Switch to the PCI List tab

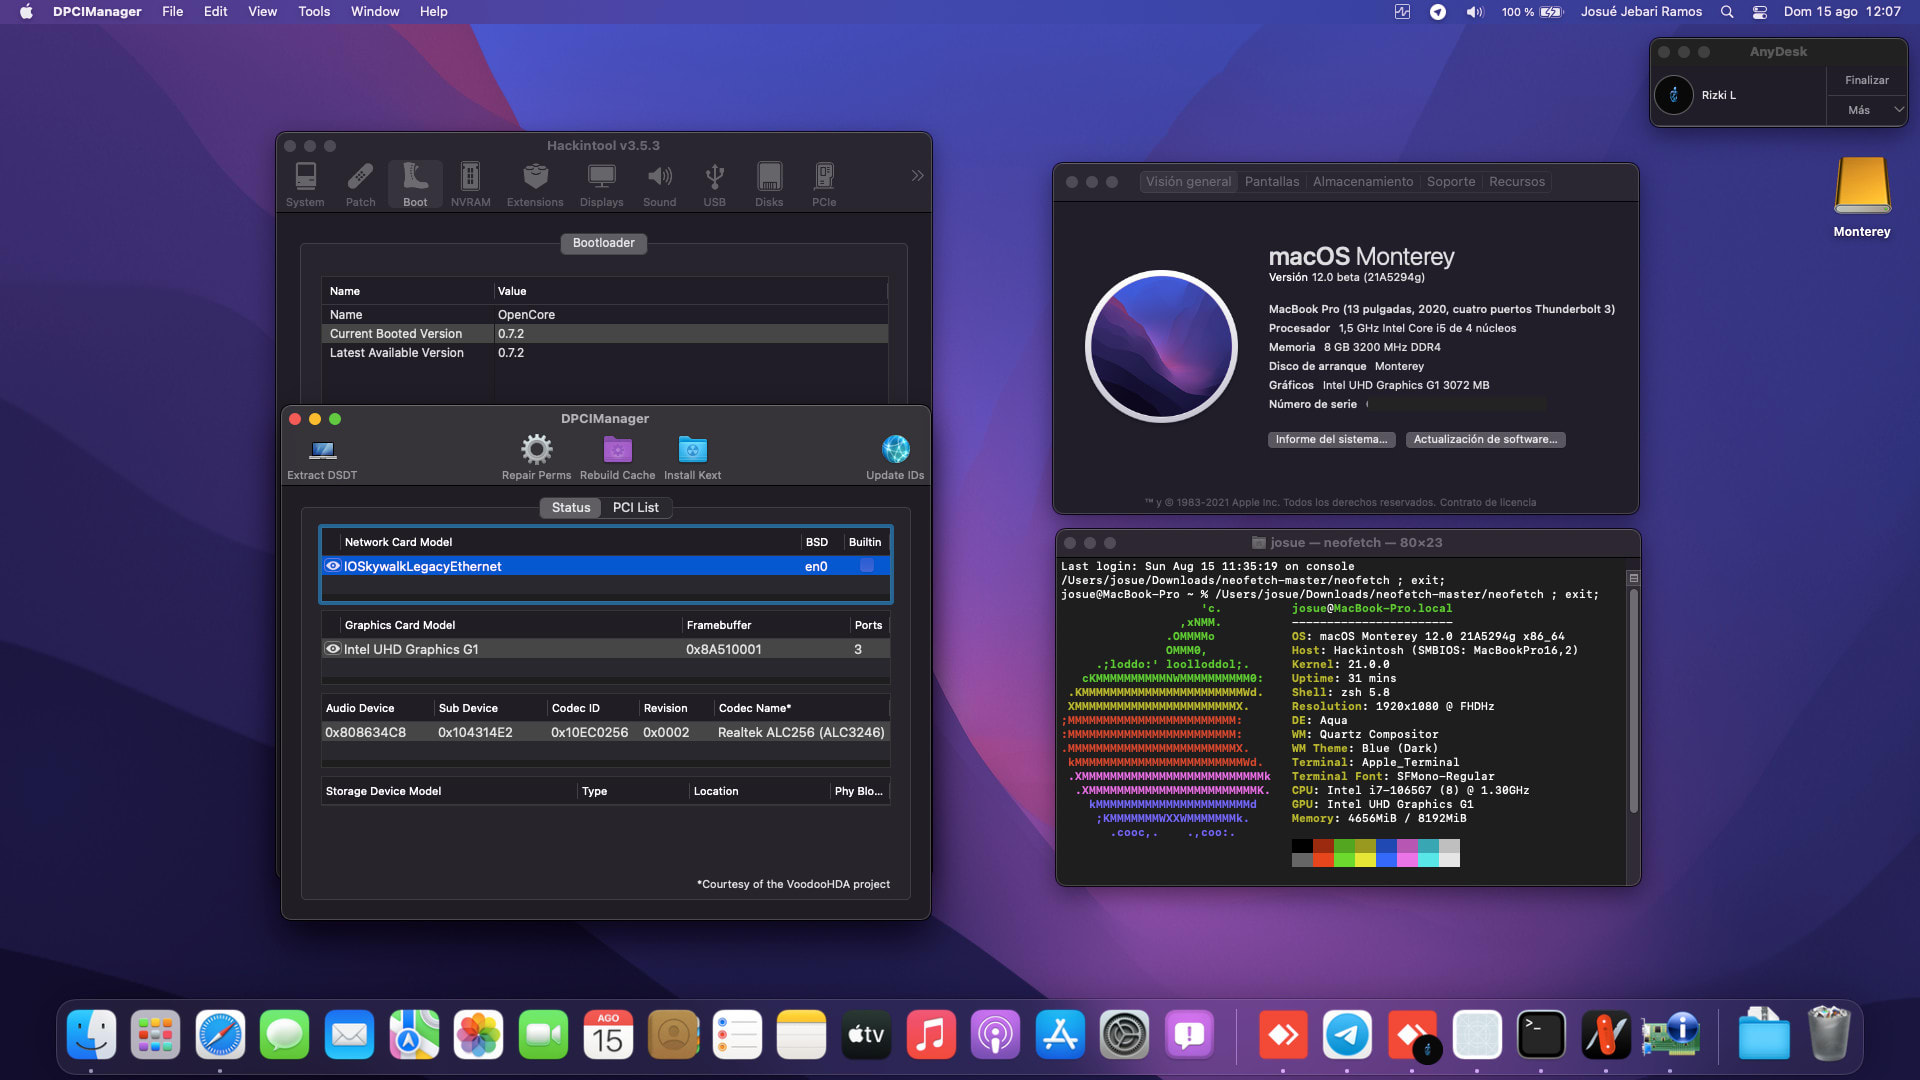click(x=635, y=508)
